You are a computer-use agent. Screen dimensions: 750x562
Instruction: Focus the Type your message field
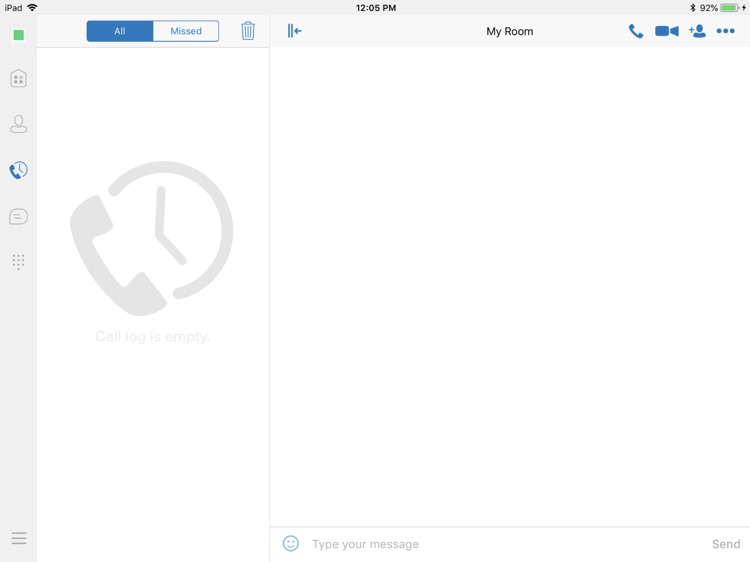coord(507,544)
